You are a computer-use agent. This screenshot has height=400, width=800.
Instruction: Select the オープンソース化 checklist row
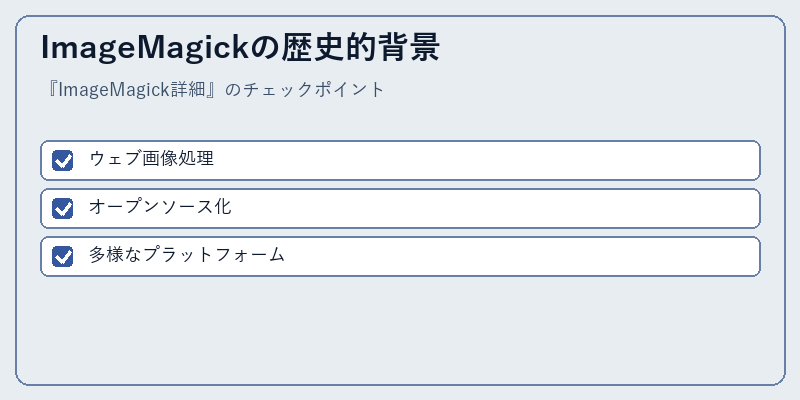(x=401, y=208)
